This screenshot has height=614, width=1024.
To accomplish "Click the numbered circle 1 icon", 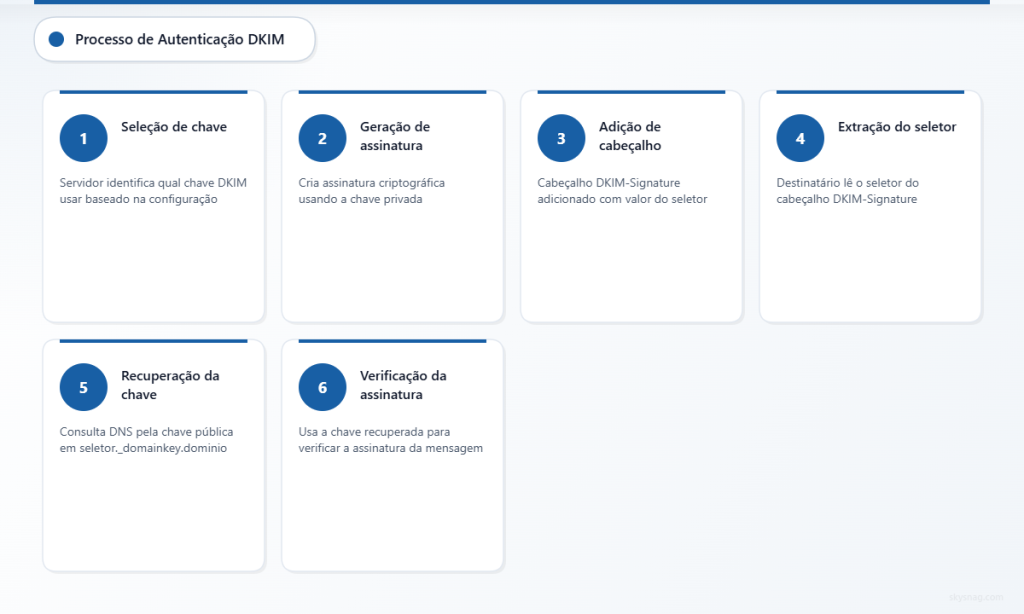I will pyautogui.click(x=83, y=137).
